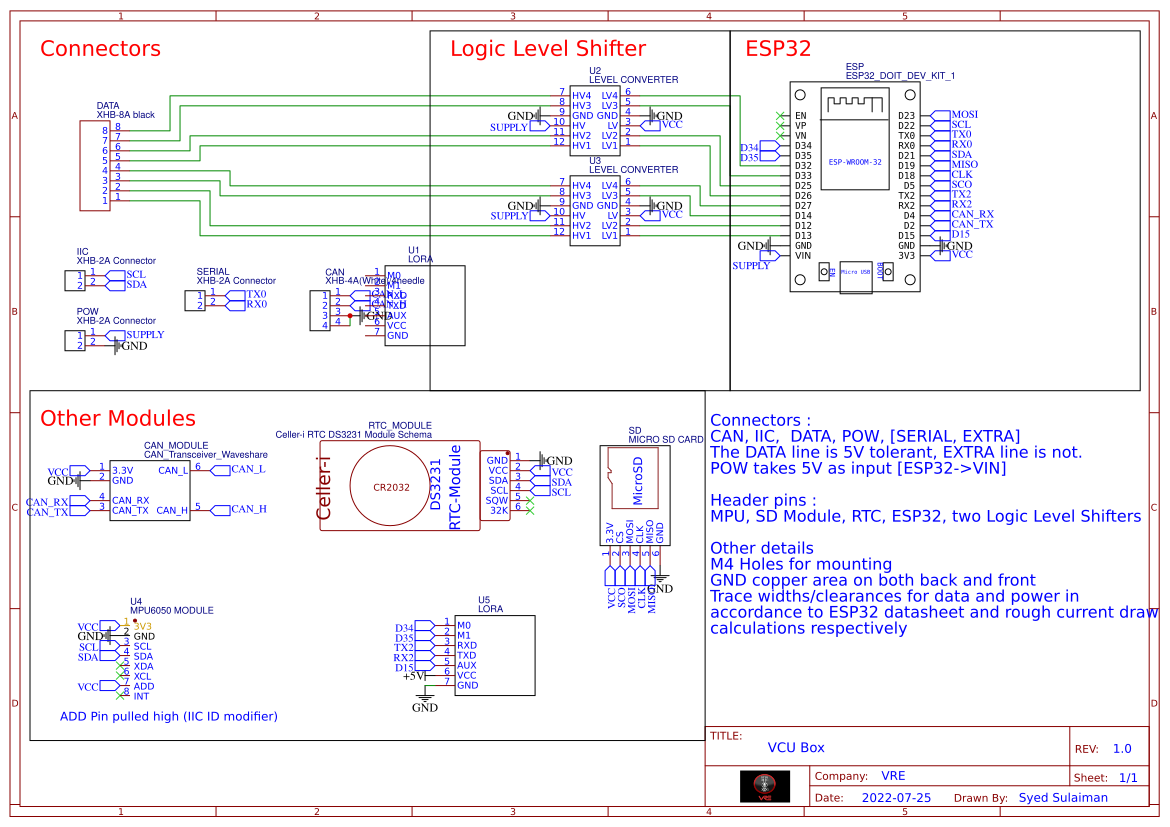Select the ESP-WROOM-32 chip graphic
The image size is (1170, 827).
click(x=855, y=138)
